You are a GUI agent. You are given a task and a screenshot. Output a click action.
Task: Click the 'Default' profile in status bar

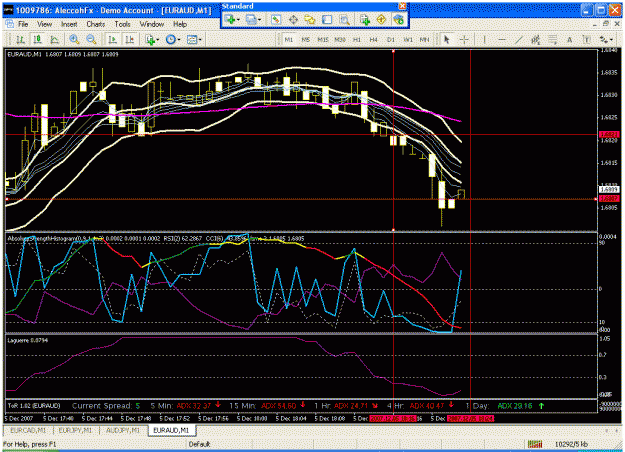(x=199, y=444)
